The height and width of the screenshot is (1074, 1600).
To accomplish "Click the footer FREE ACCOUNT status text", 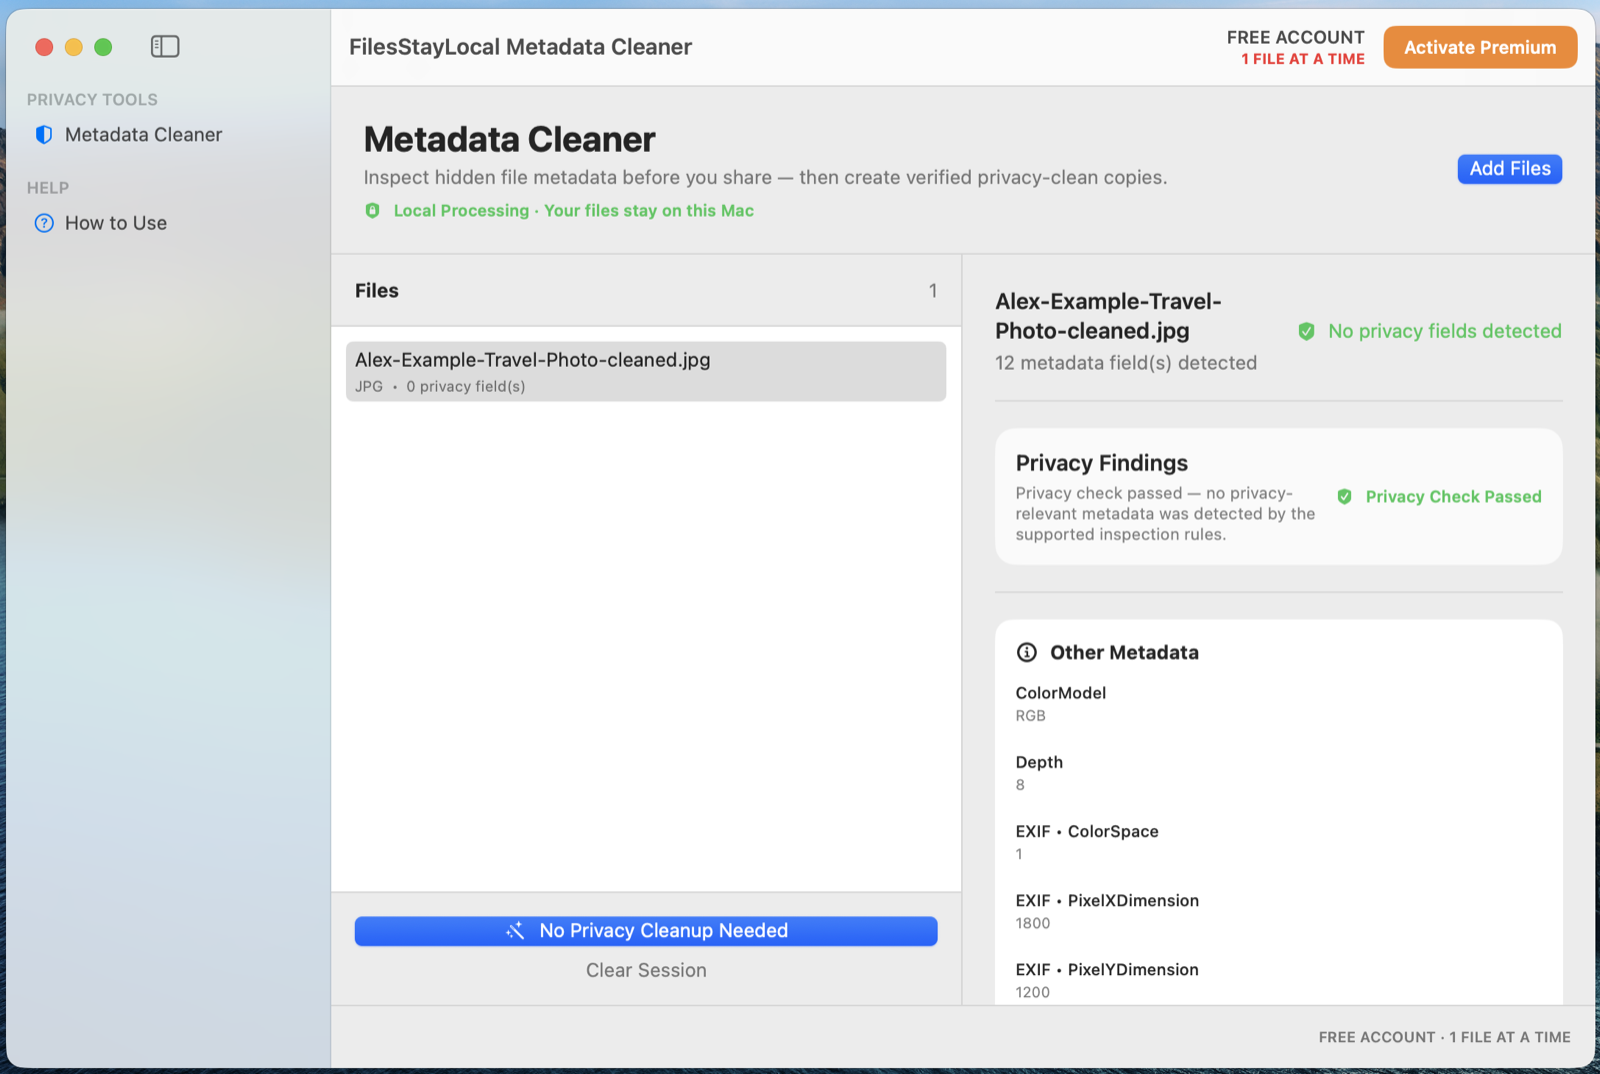I will [x=1444, y=1038].
